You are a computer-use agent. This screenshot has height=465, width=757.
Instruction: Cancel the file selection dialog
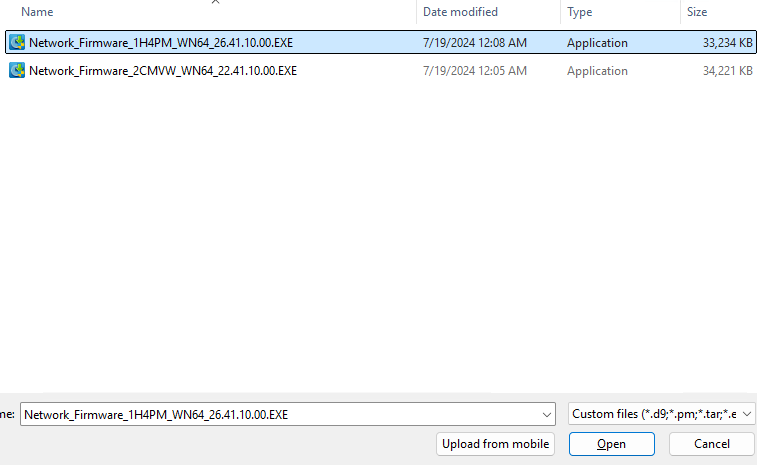(x=712, y=444)
